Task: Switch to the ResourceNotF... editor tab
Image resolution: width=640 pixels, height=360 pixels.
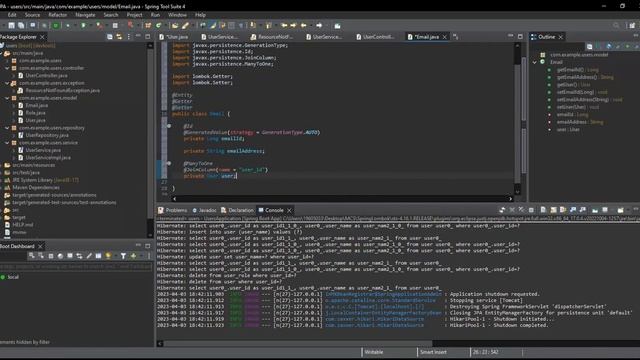Action: (x=273, y=37)
